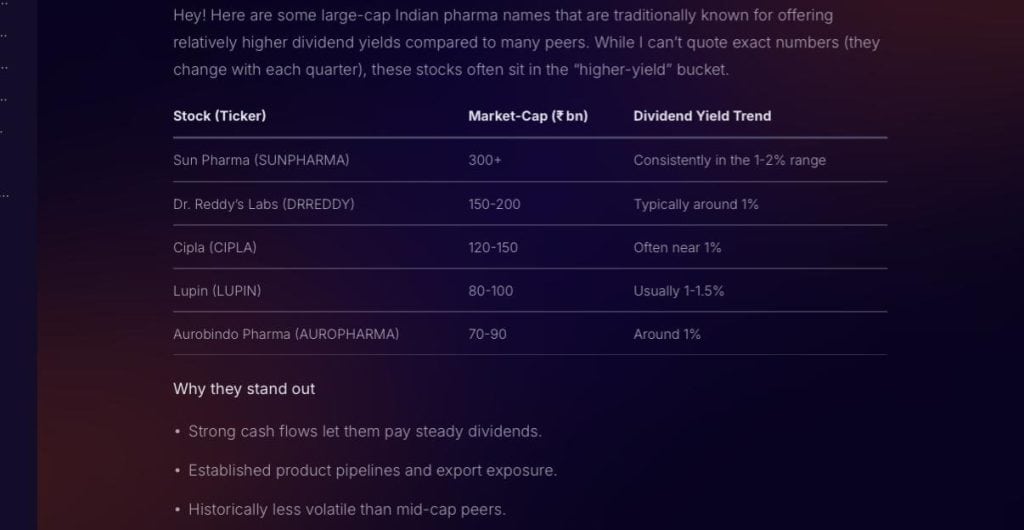This screenshot has width=1024, height=530.
Task: Click the "Usually 1-1.5%" yield cell
Action: [x=678, y=291]
